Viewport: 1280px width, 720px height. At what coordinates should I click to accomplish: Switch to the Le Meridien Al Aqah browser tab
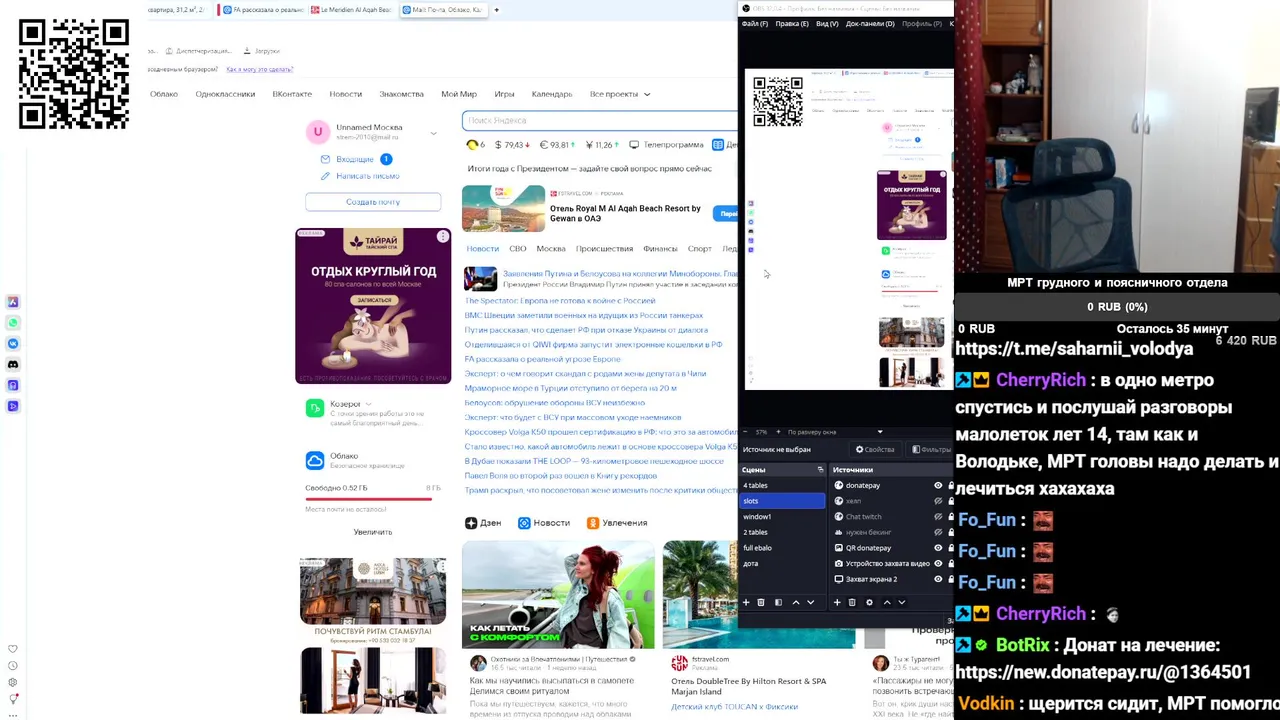tap(352, 10)
